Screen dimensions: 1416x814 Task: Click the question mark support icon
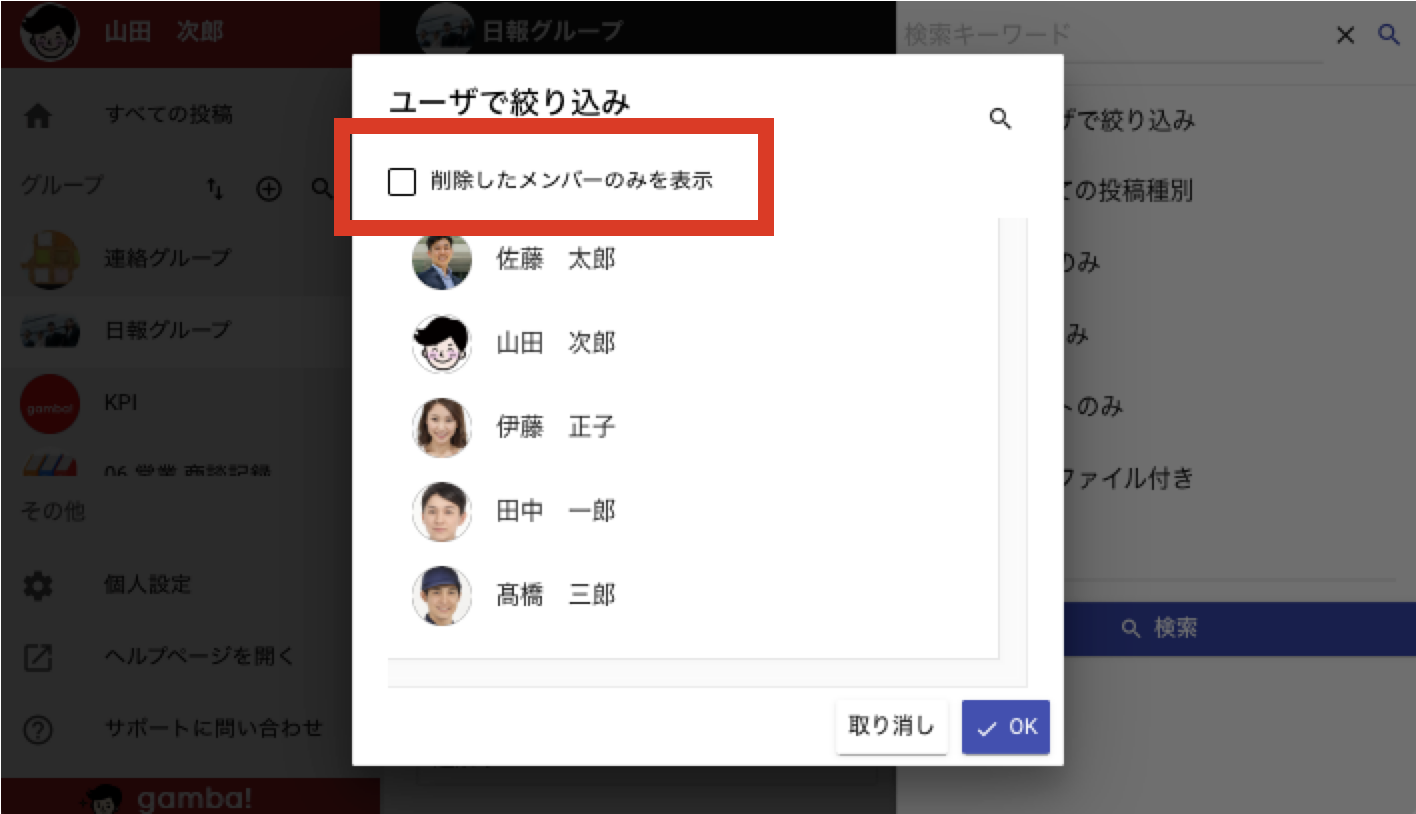(x=37, y=730)
